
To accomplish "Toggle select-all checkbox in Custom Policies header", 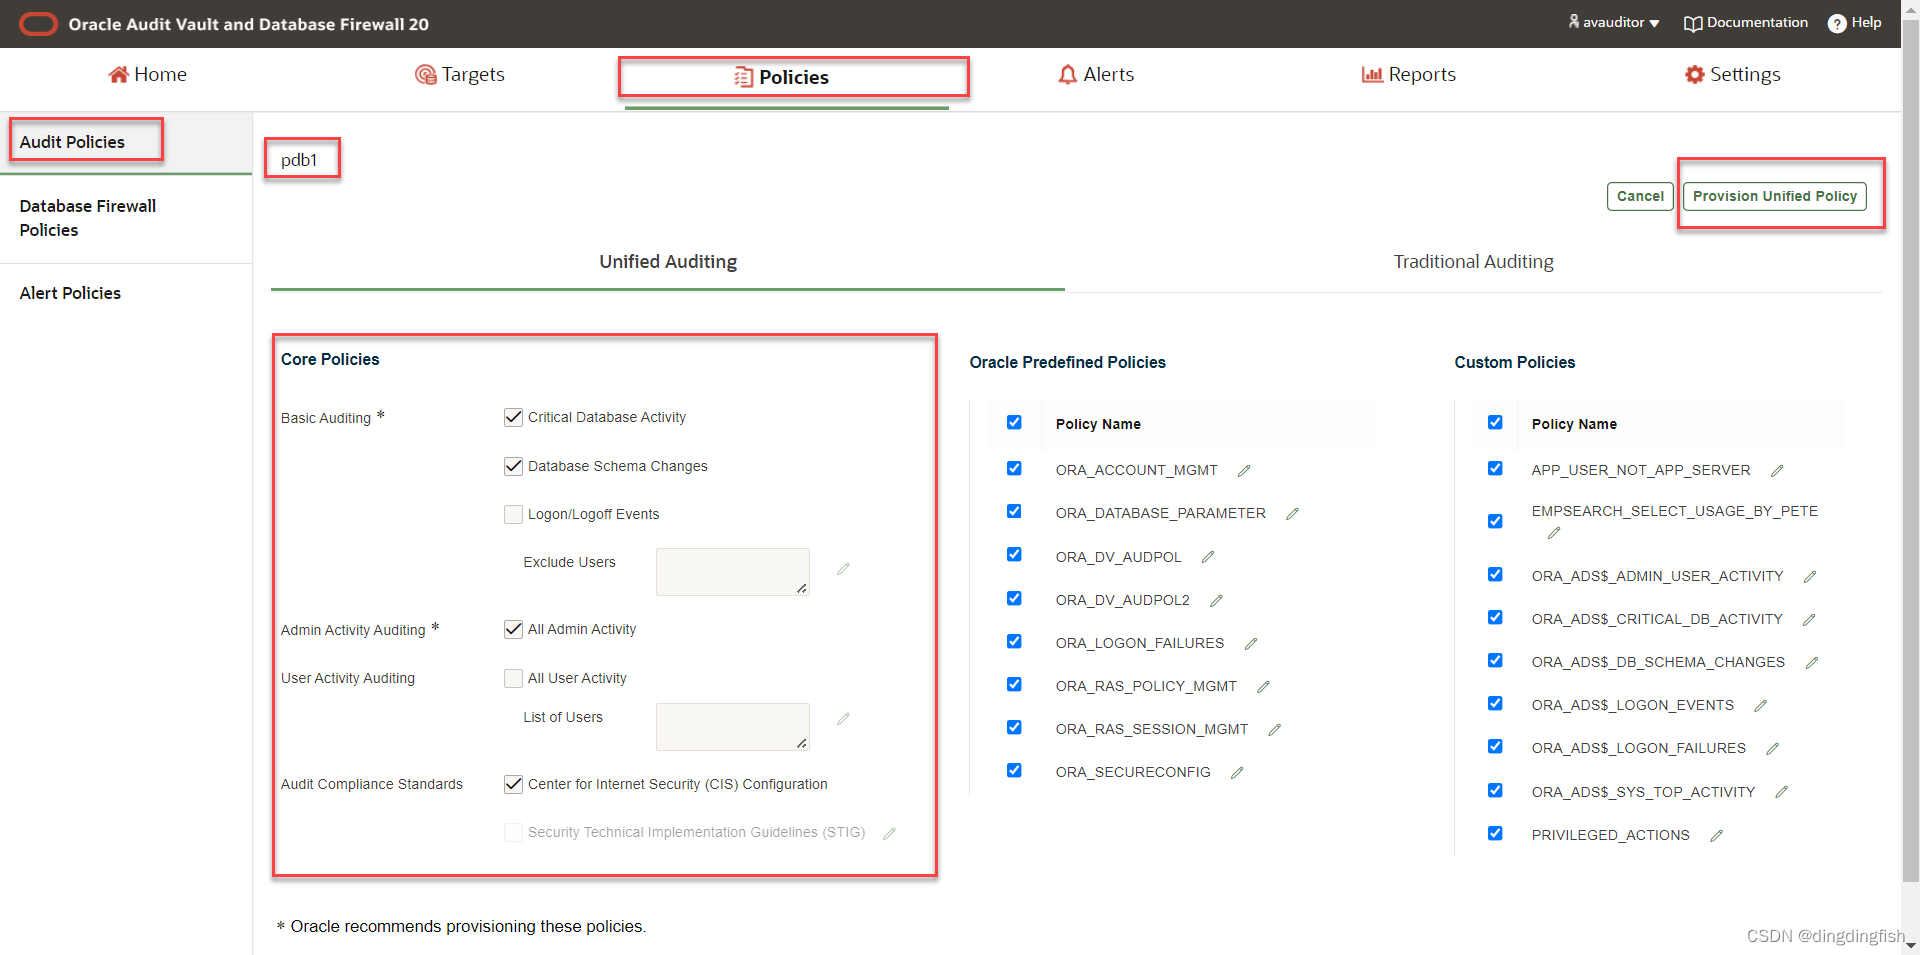I will click(1495, 422).
